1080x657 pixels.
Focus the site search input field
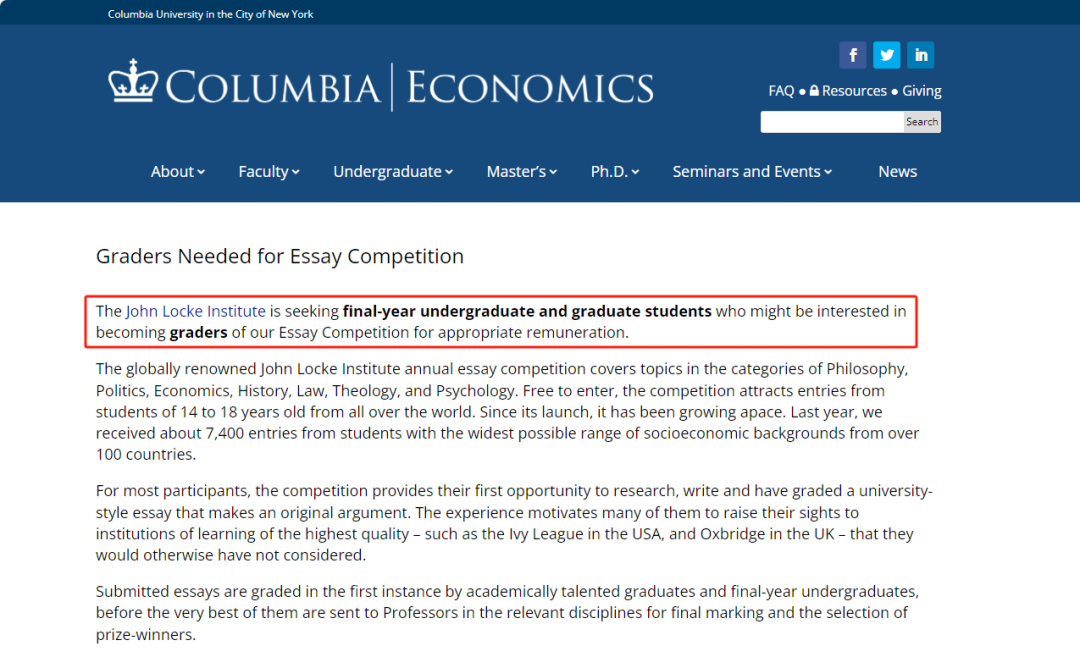[x=832, y=122]
